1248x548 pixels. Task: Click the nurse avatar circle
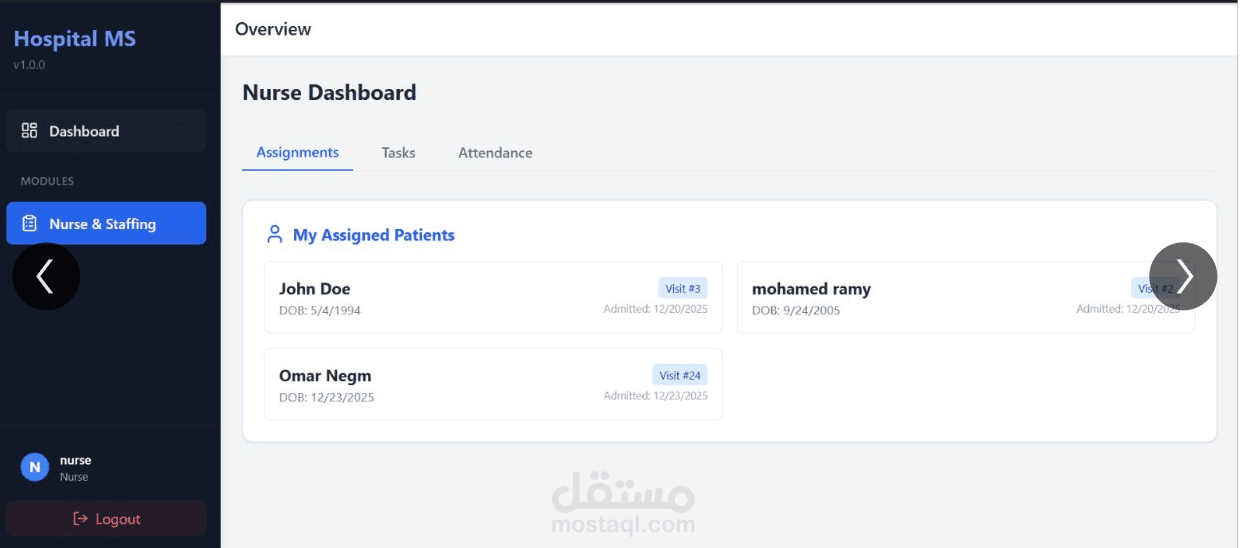click(35, 467)
